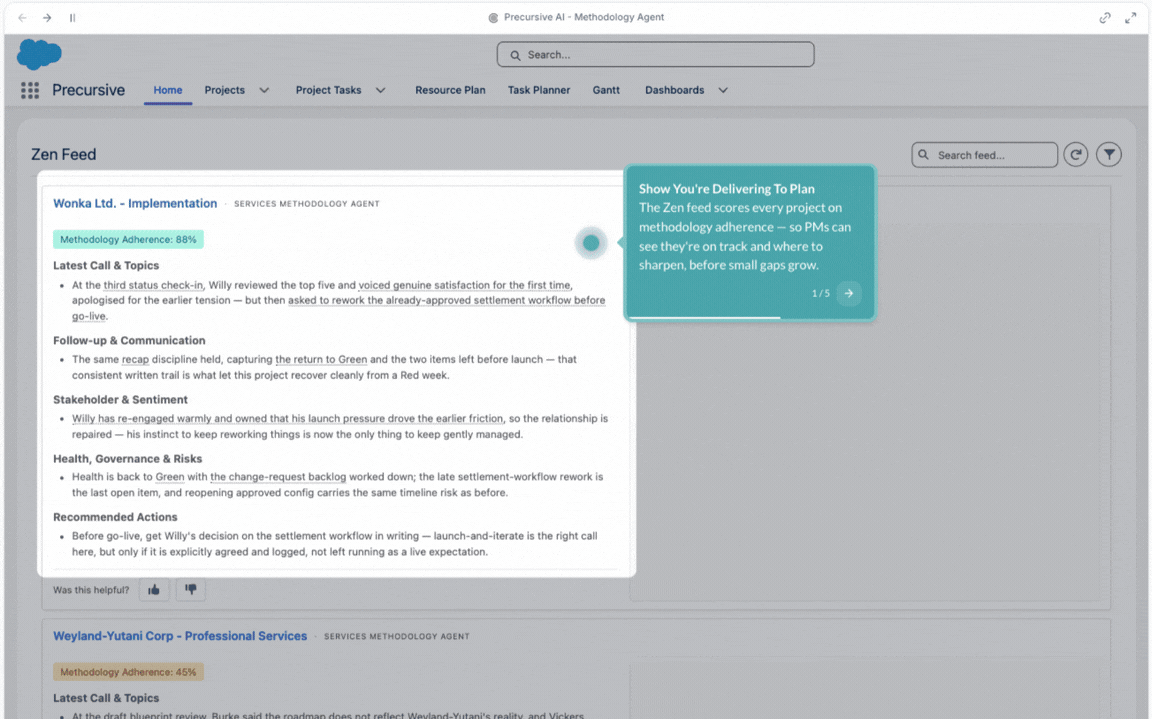Click the 'Show You're Delivering To Plan' heading
The width and height of the screenshot is (1152, 720).
727,189
